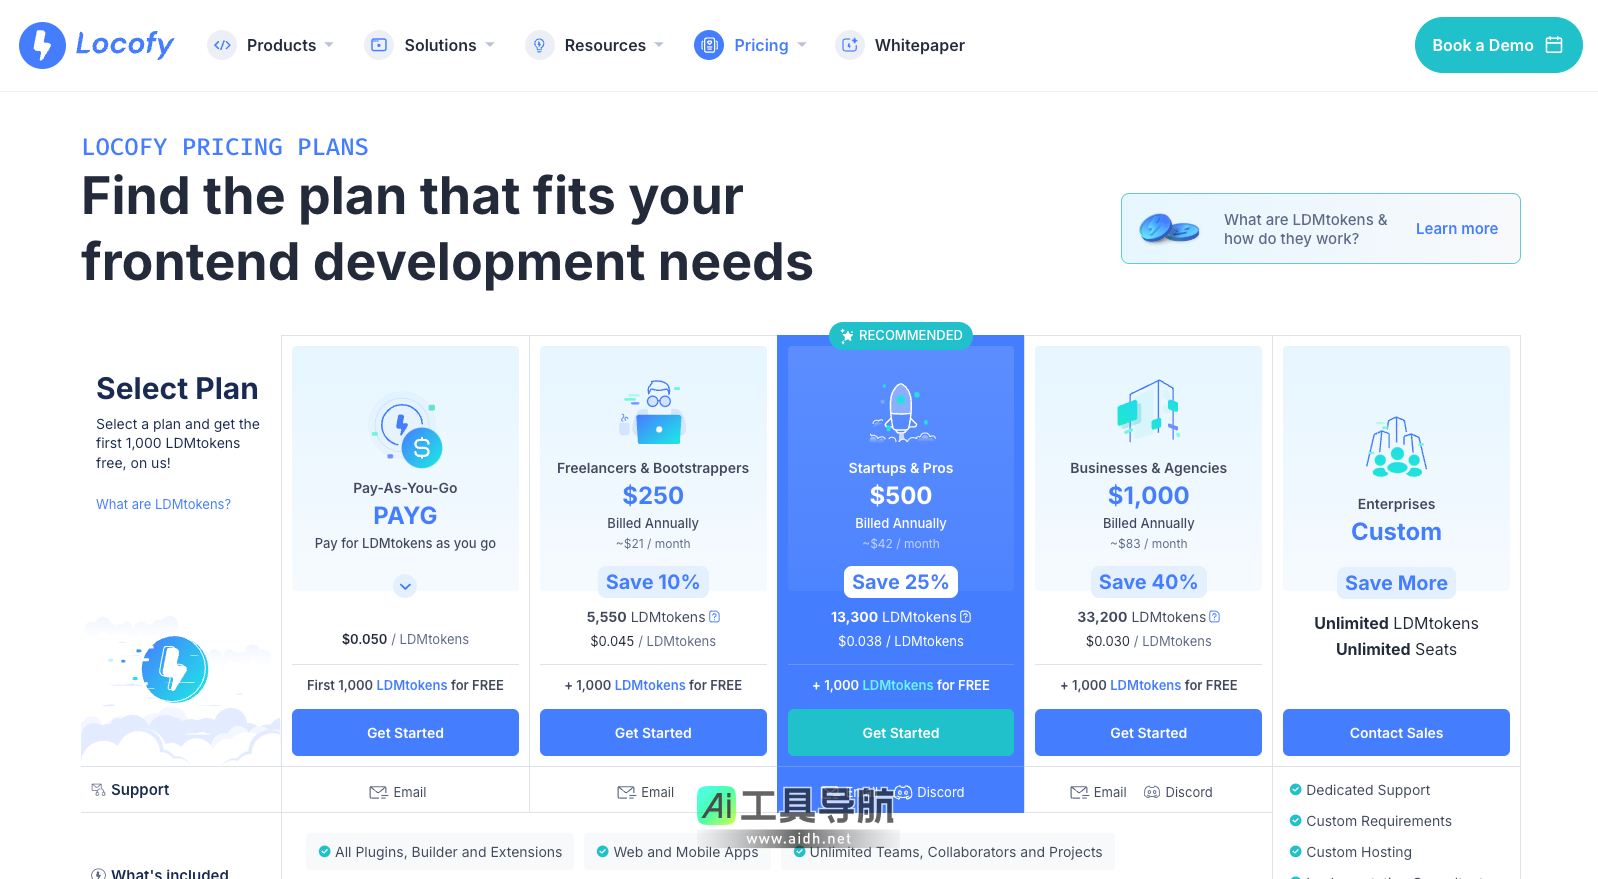
Task: Click the Locofy logo
Action: click(96, 45)
